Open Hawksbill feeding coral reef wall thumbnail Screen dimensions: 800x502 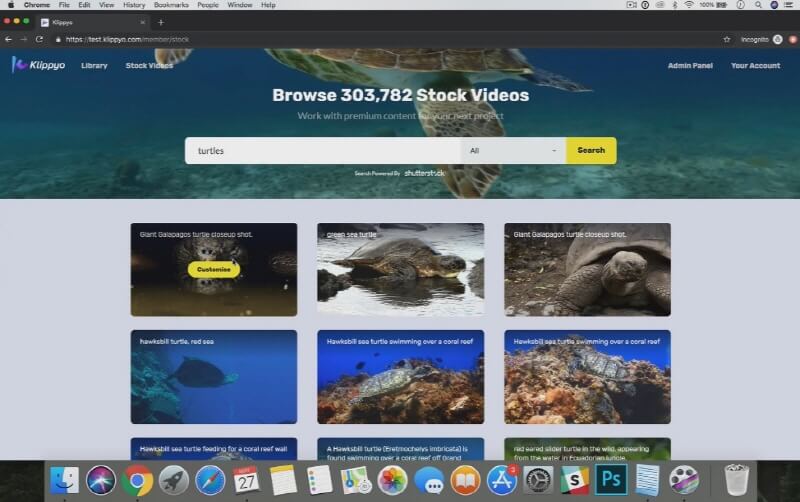tap(214, 449)
